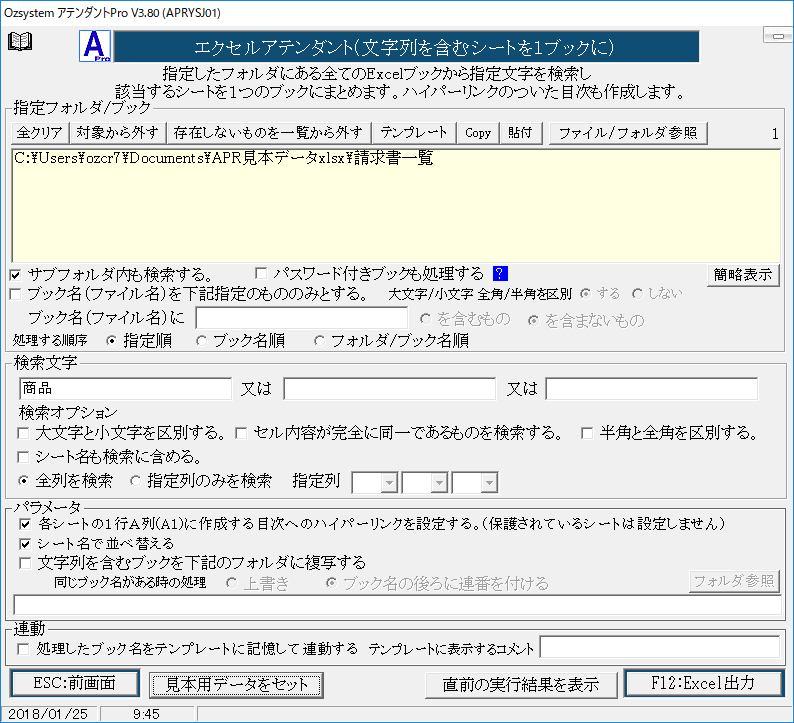Click the ブック名(ファイル名)に text field
794x723 pixels.
pyautogui.click(x=302, y=318)
